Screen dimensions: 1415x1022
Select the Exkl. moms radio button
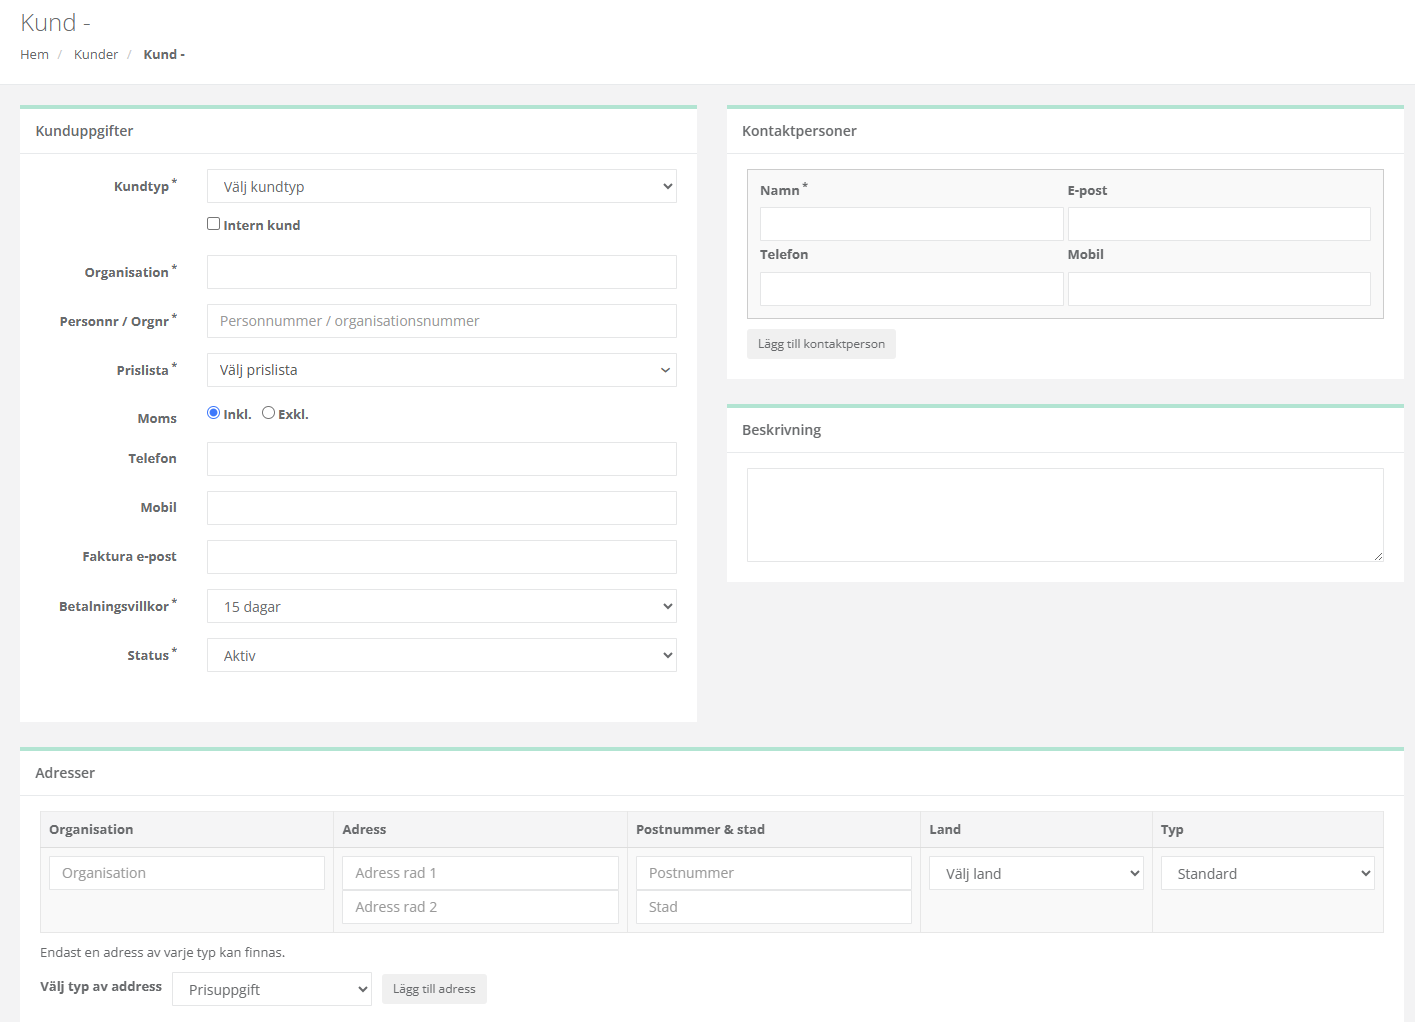pos(268,413)
